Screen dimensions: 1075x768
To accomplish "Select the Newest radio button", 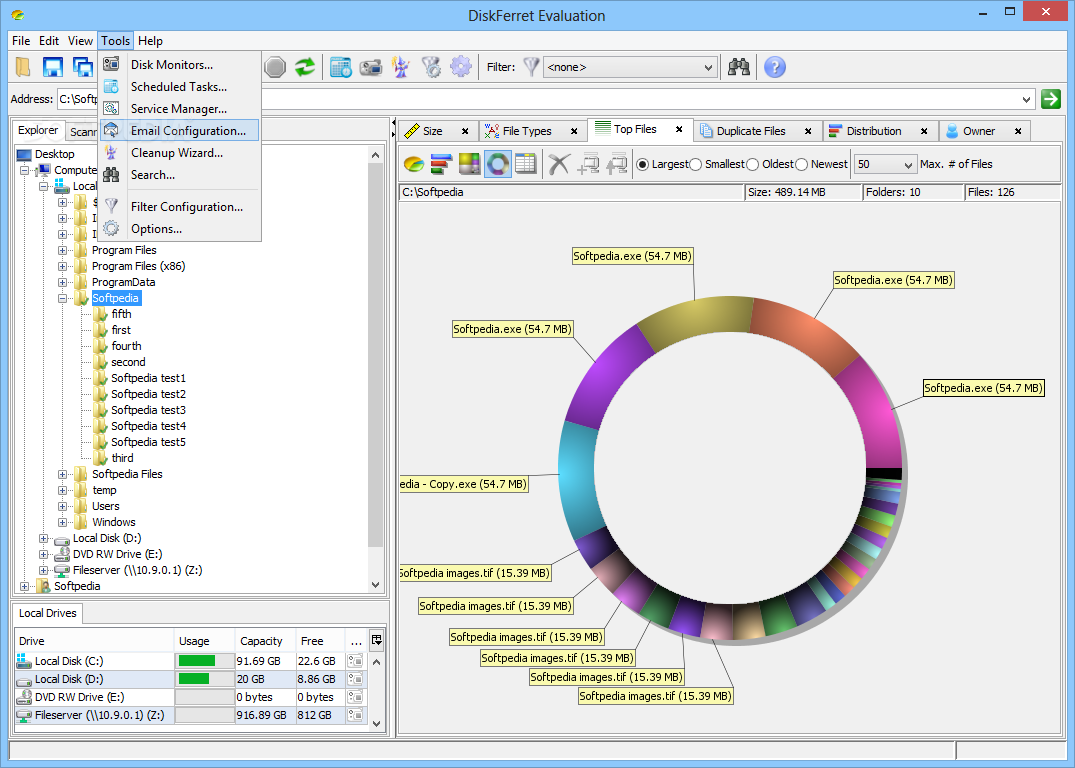I will [x=801, y=165].
